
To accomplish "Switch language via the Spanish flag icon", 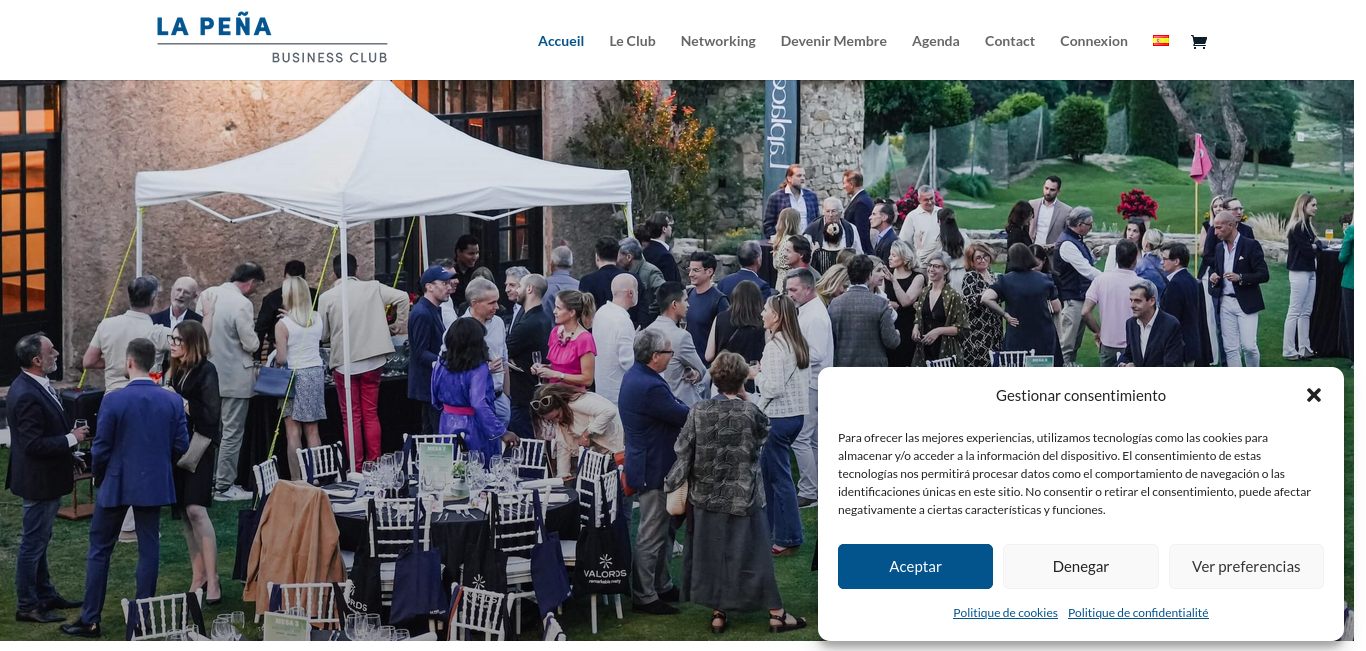I will 1161,41.
